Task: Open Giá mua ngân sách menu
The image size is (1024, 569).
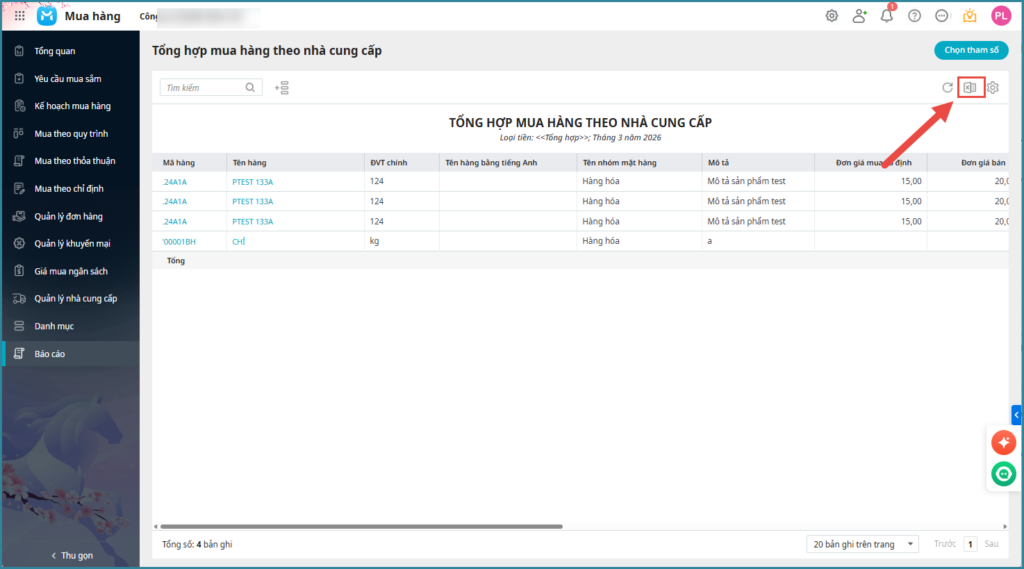Action: click(71, 271)
